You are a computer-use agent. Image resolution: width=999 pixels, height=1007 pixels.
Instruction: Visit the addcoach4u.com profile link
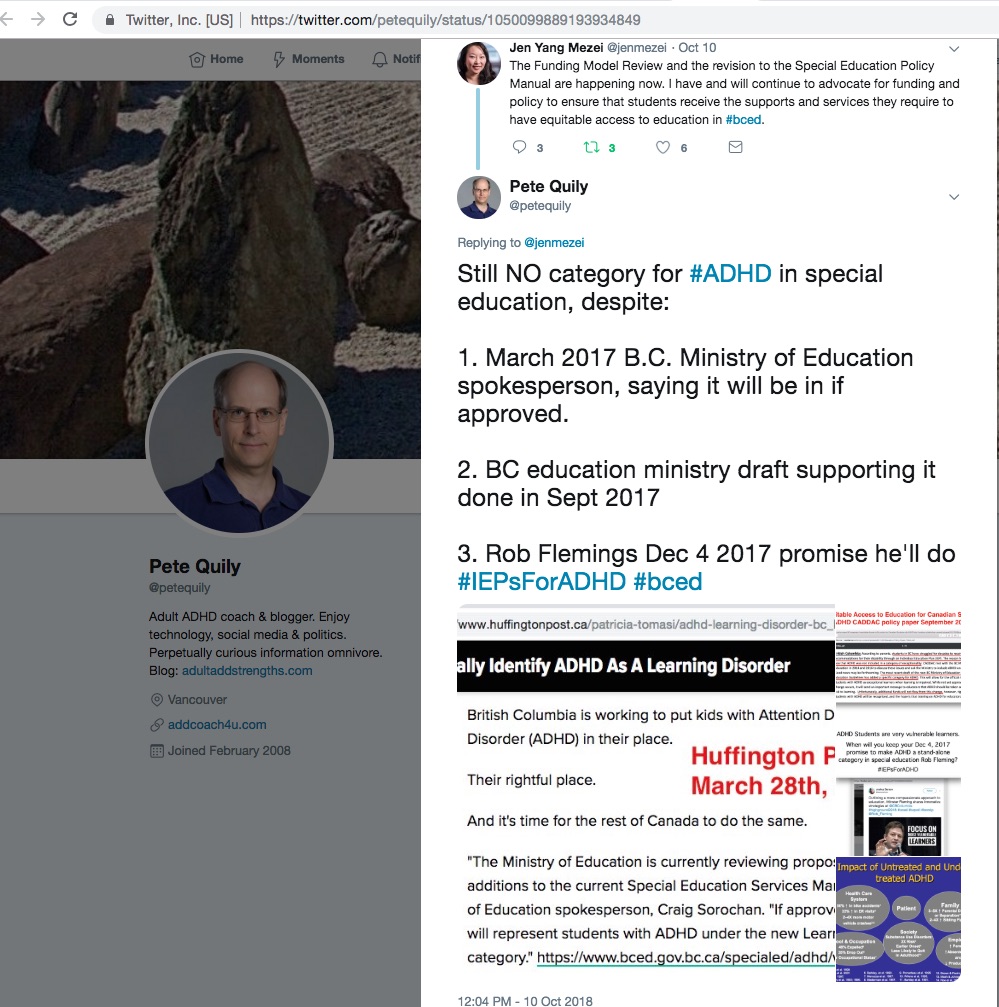[x=217, y=724]
